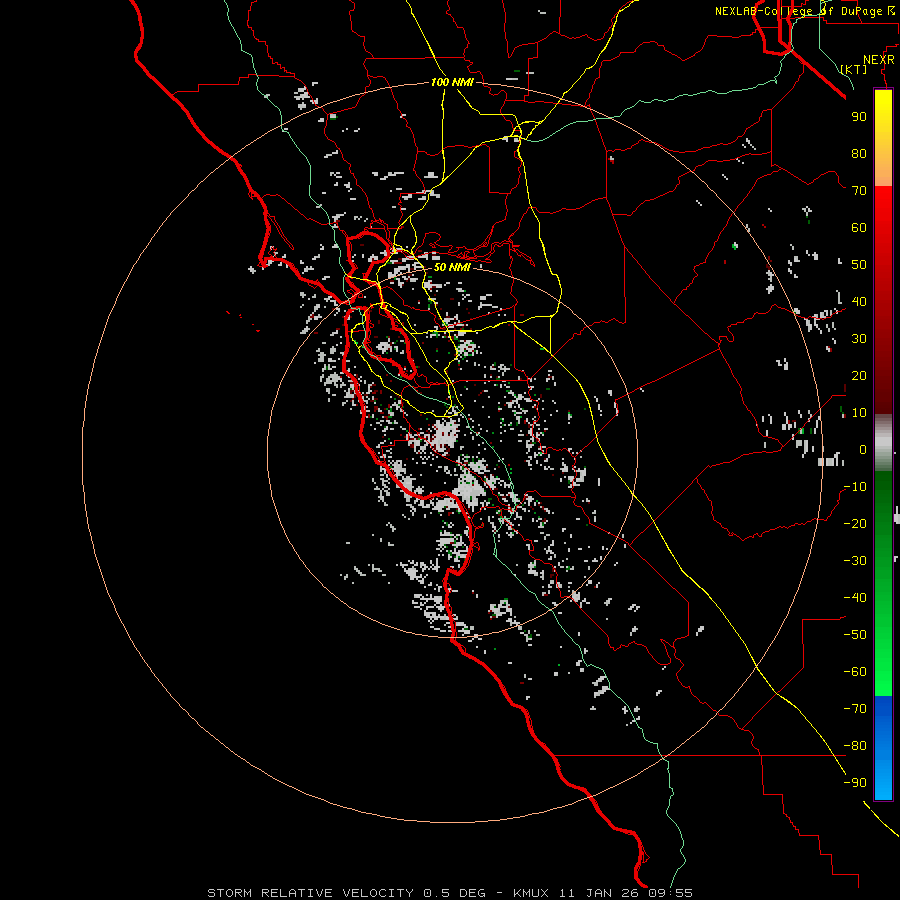Click the 0 knot scale label
Screen dimensions: 900x900
863,450
